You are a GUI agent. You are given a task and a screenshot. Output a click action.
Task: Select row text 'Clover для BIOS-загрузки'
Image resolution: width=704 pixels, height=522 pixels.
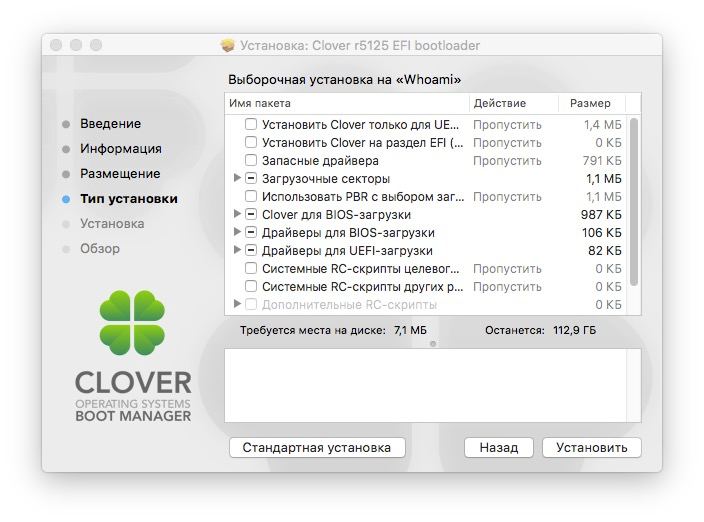336,215
